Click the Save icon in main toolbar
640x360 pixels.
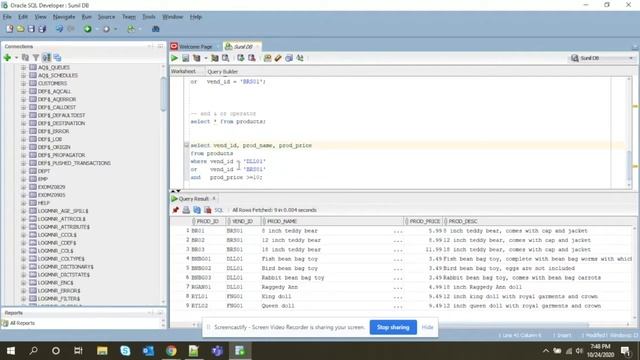click(31, 29)
